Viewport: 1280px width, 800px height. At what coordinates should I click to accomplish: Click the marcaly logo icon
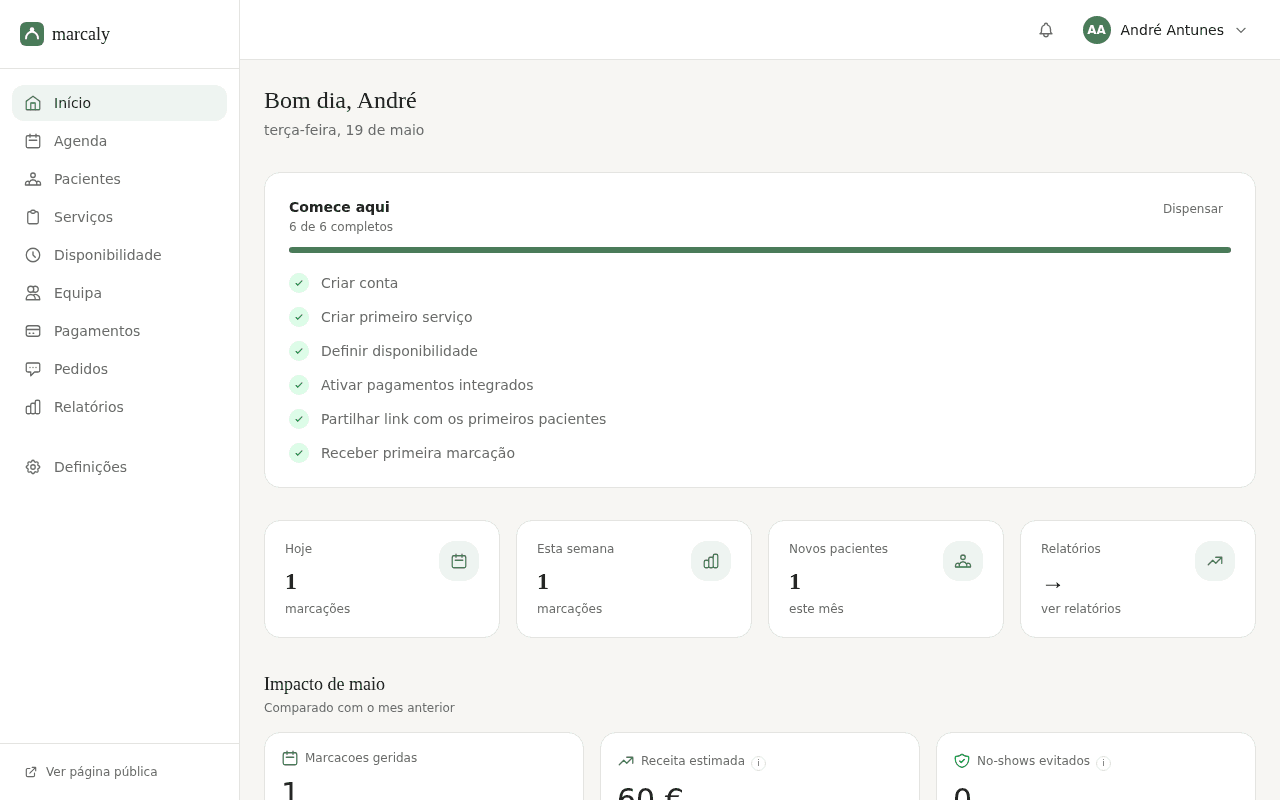pos(32,34)
